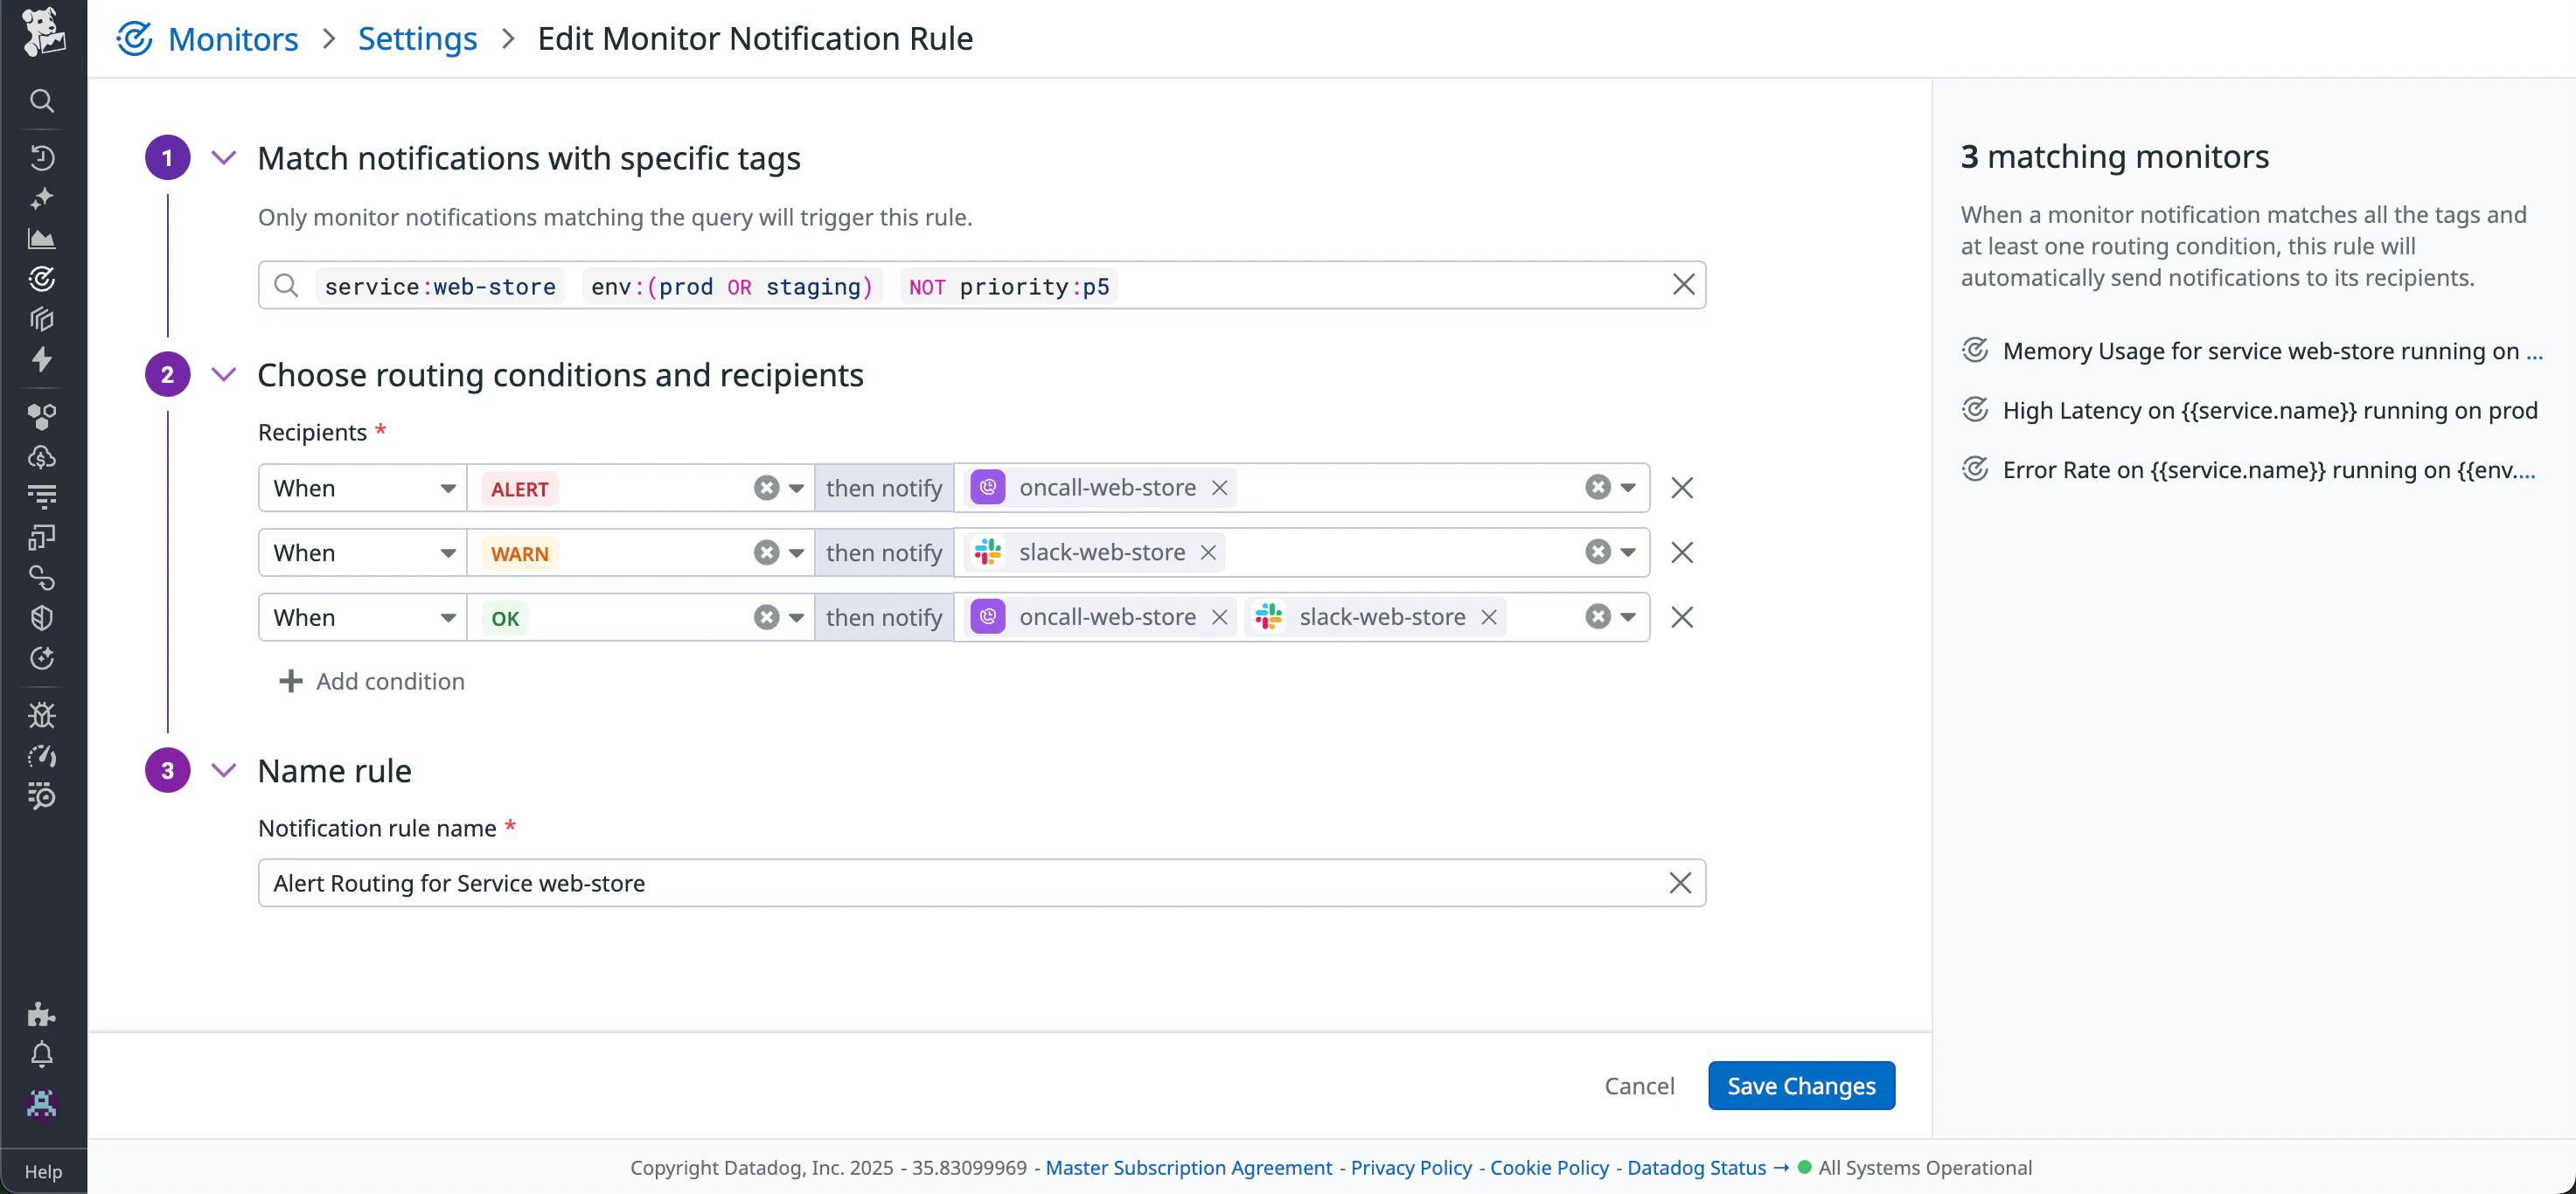Open Master Subscription Agreement link
The height and width of the screenshot is (1194, 2576).
pyautogui.click(x=1188, y=1167)
